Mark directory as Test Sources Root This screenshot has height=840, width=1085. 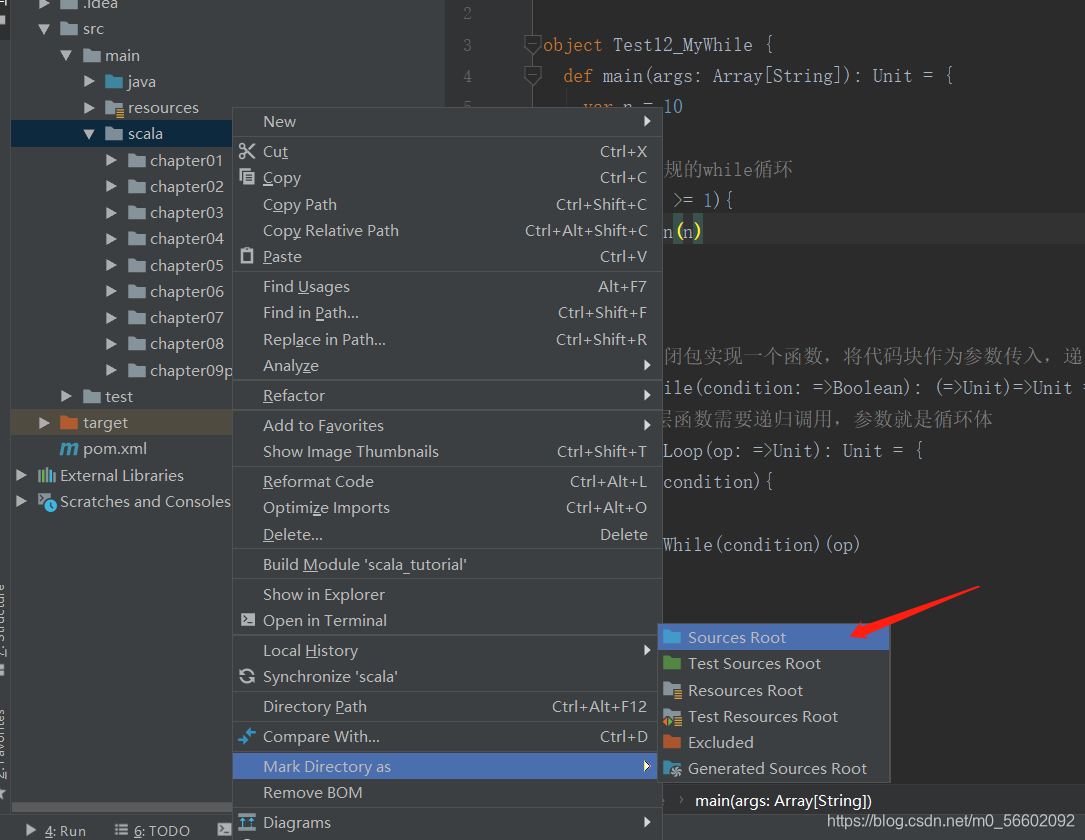[x=774, y=663]
